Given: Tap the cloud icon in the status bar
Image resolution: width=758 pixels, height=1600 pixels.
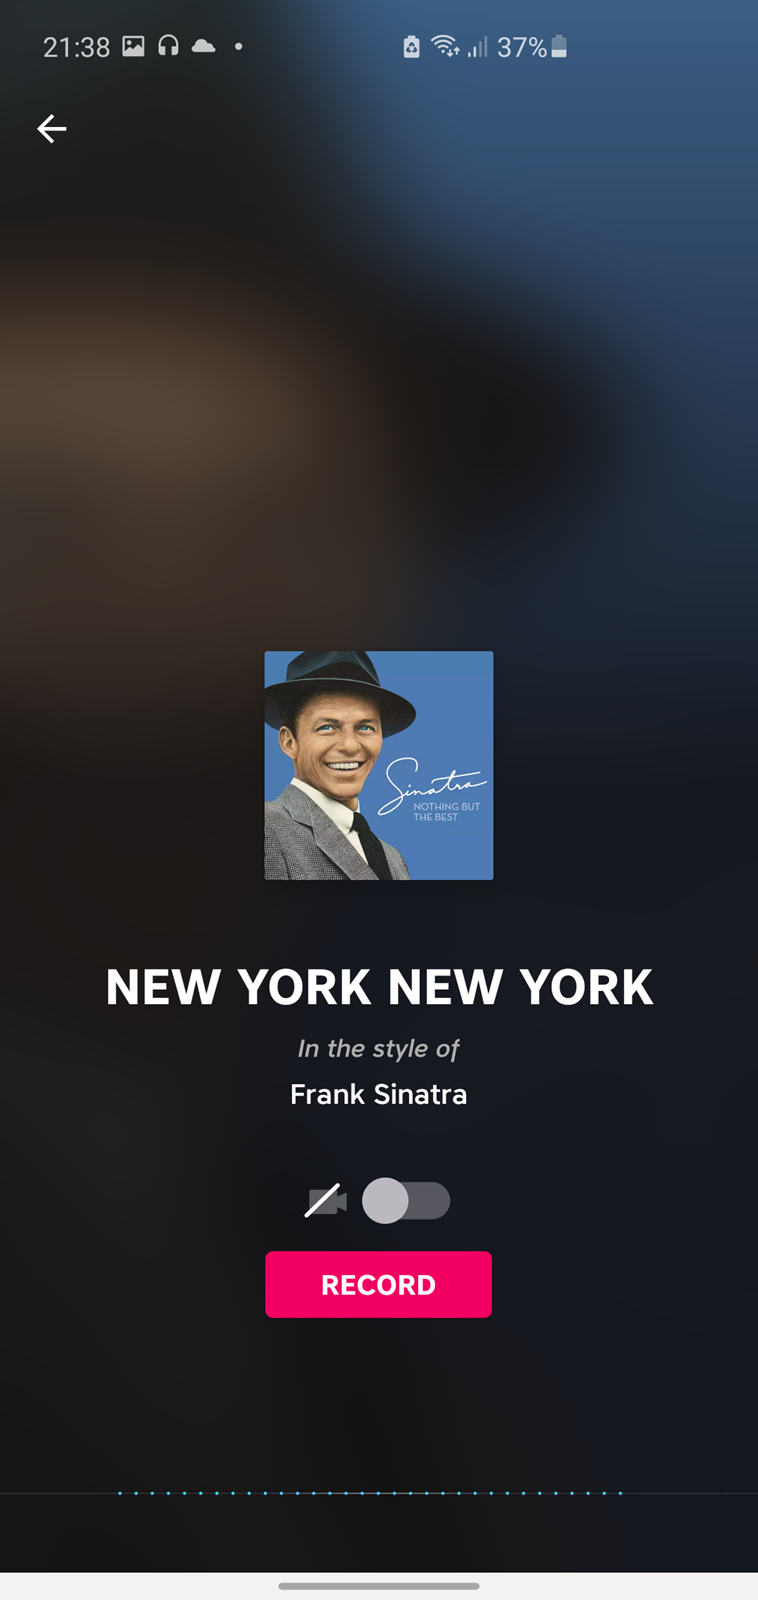Looking at the screenshot, I should click(x=204, y=46).
